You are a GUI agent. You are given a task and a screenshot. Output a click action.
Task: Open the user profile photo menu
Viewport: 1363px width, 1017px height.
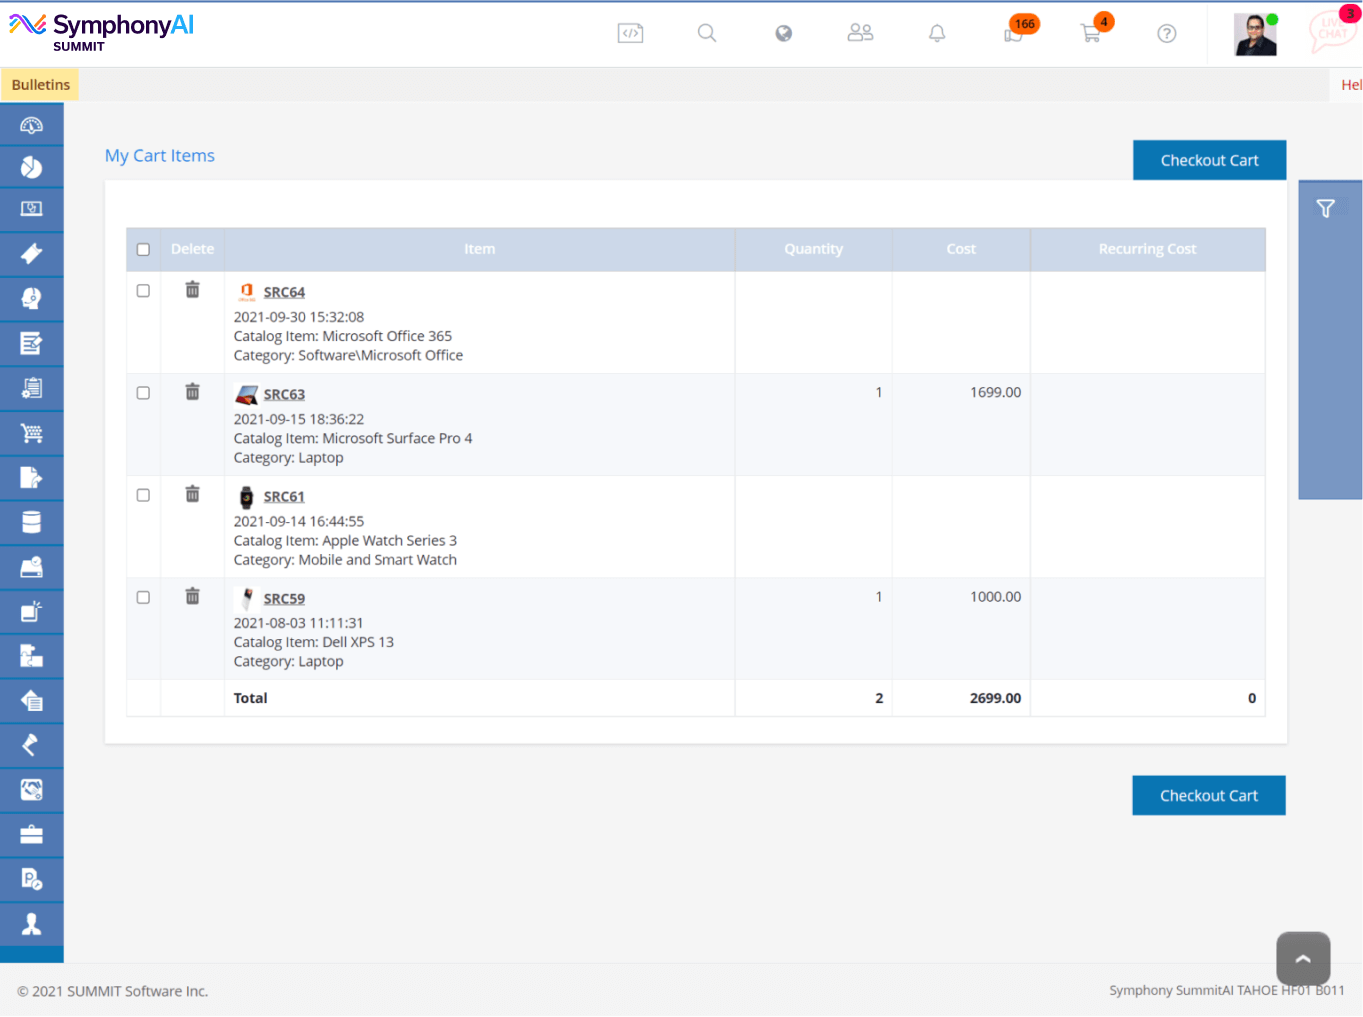1255,34
